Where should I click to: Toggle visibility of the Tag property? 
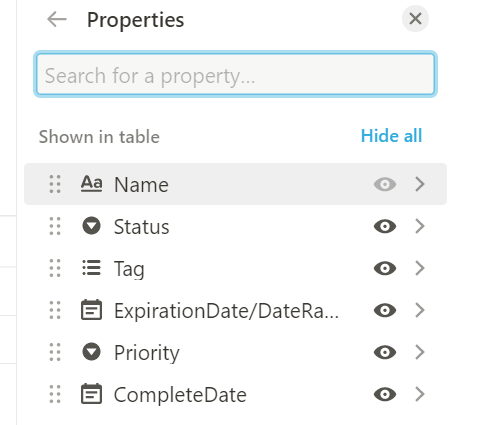[x=385, y=268]
